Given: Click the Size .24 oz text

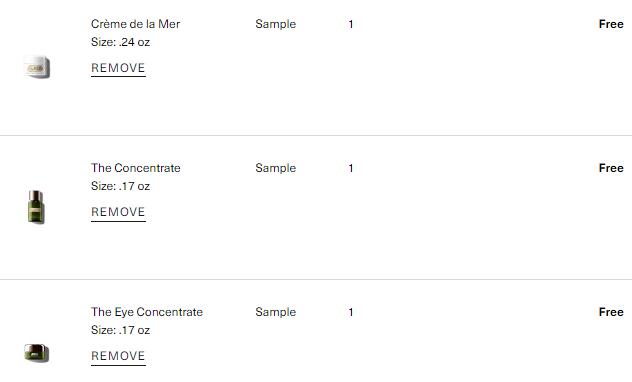Looking at the screenshot, I should tap(121, 42).
